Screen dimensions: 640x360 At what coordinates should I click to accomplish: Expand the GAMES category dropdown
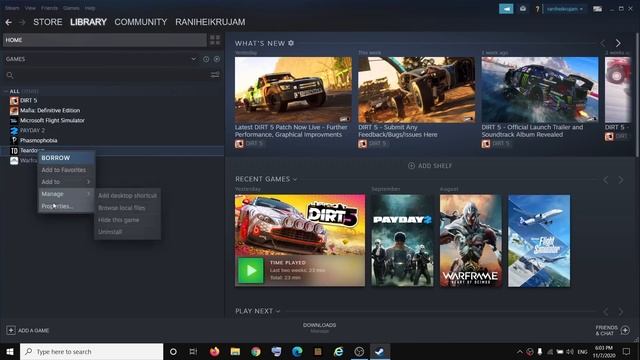pyautogui.click(x=193, y=59)
